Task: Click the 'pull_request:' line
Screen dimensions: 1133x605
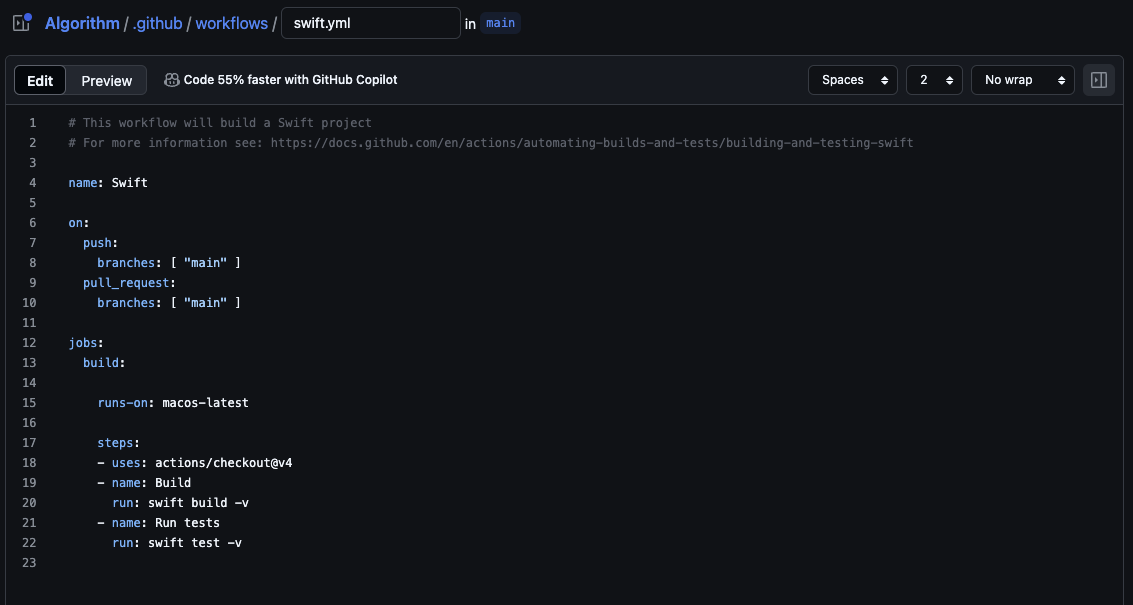Action: [129, 283]
